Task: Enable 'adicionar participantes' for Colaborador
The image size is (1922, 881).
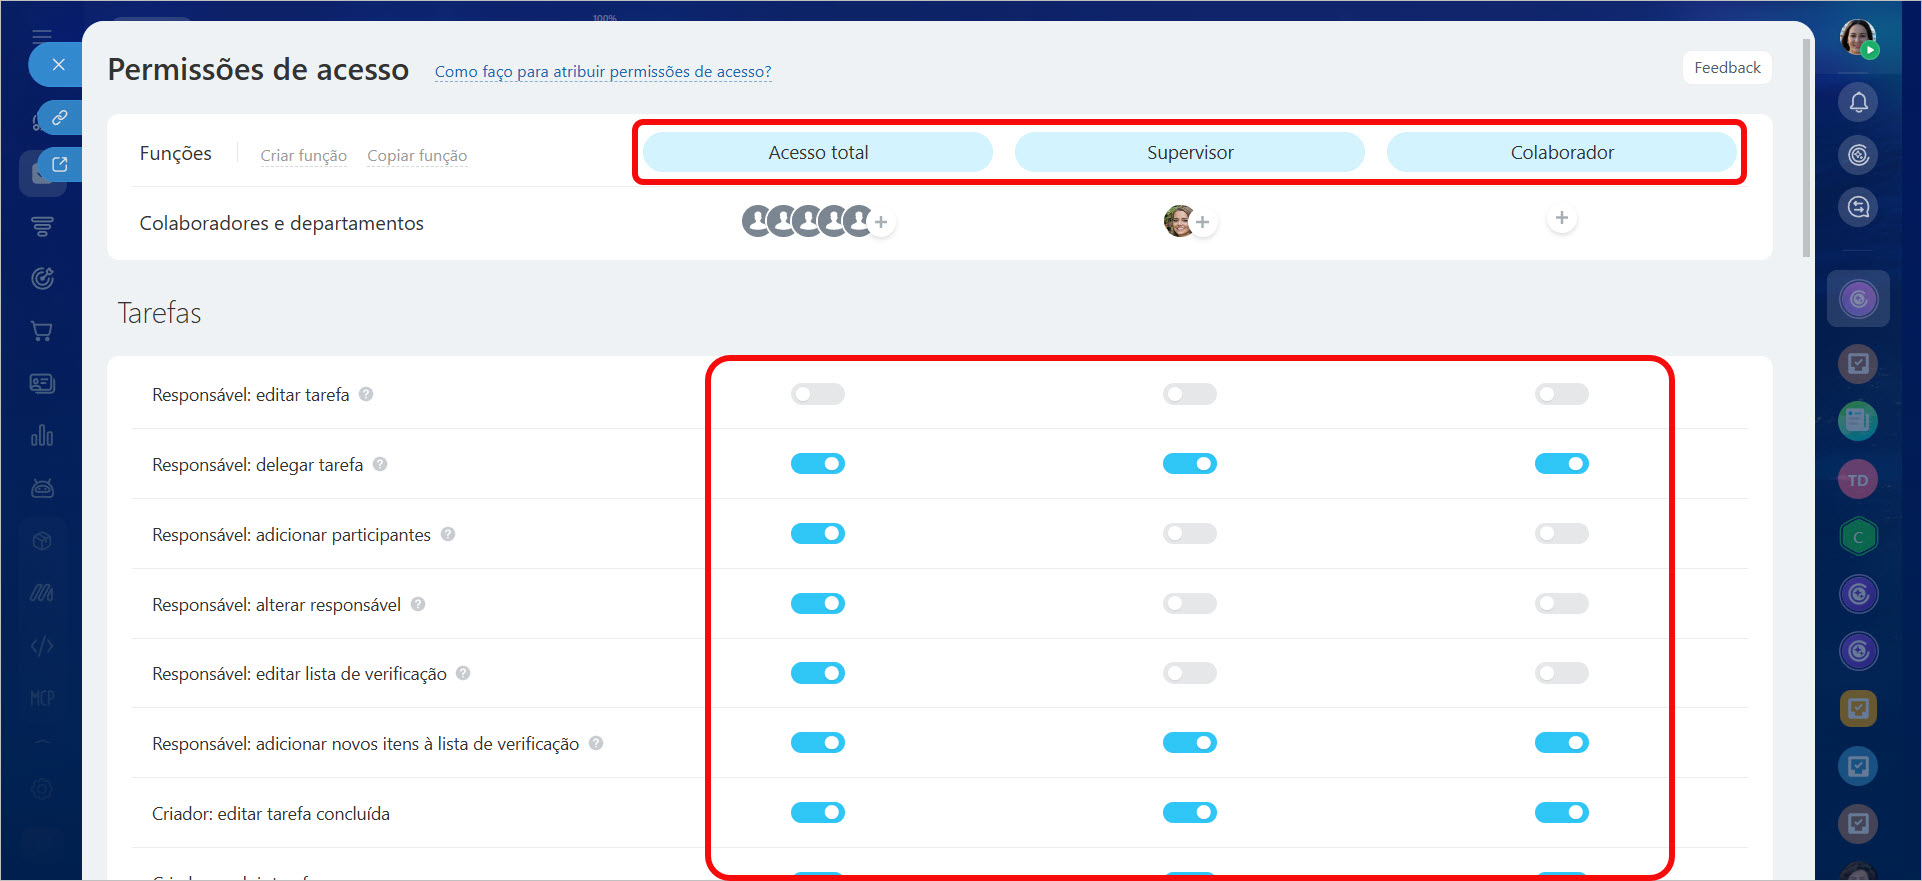Action: [1561, 534]
